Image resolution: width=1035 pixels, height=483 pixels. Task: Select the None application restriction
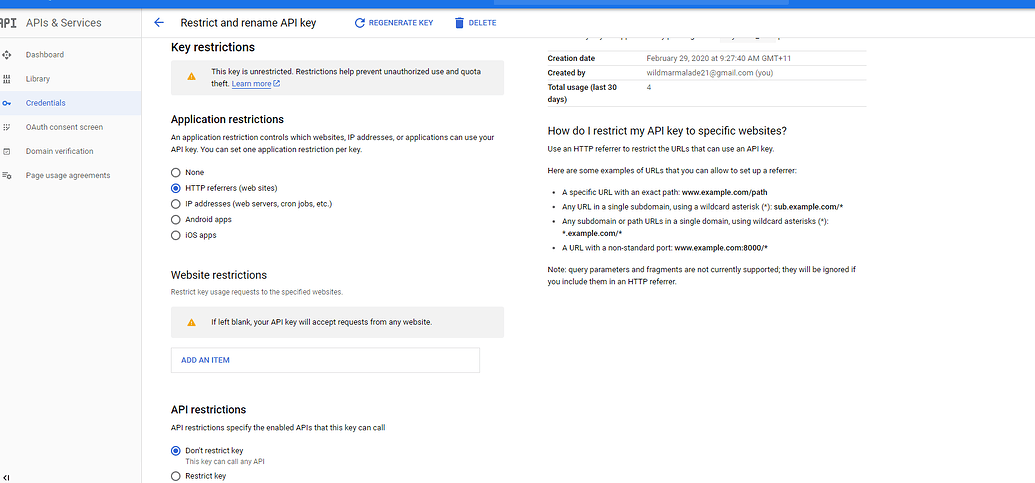pyautogui.click(x=176, y=172)
